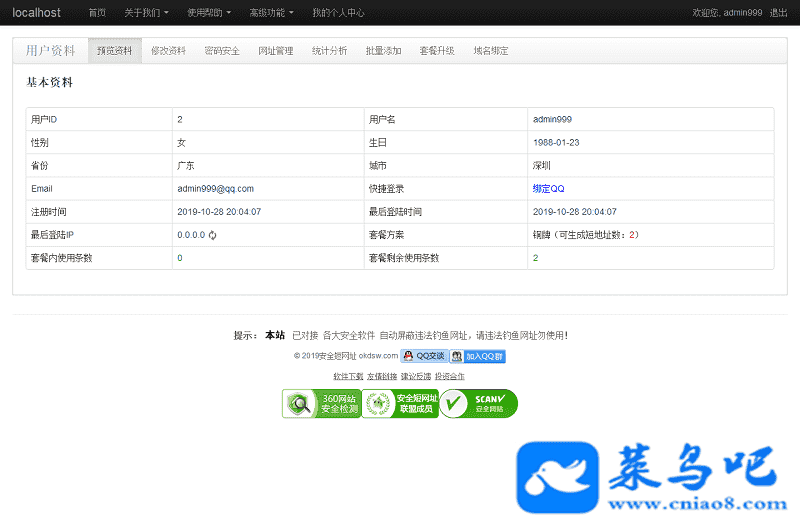Open the 套餐升级 tab

pyautogui.click(x=437, y=51)
